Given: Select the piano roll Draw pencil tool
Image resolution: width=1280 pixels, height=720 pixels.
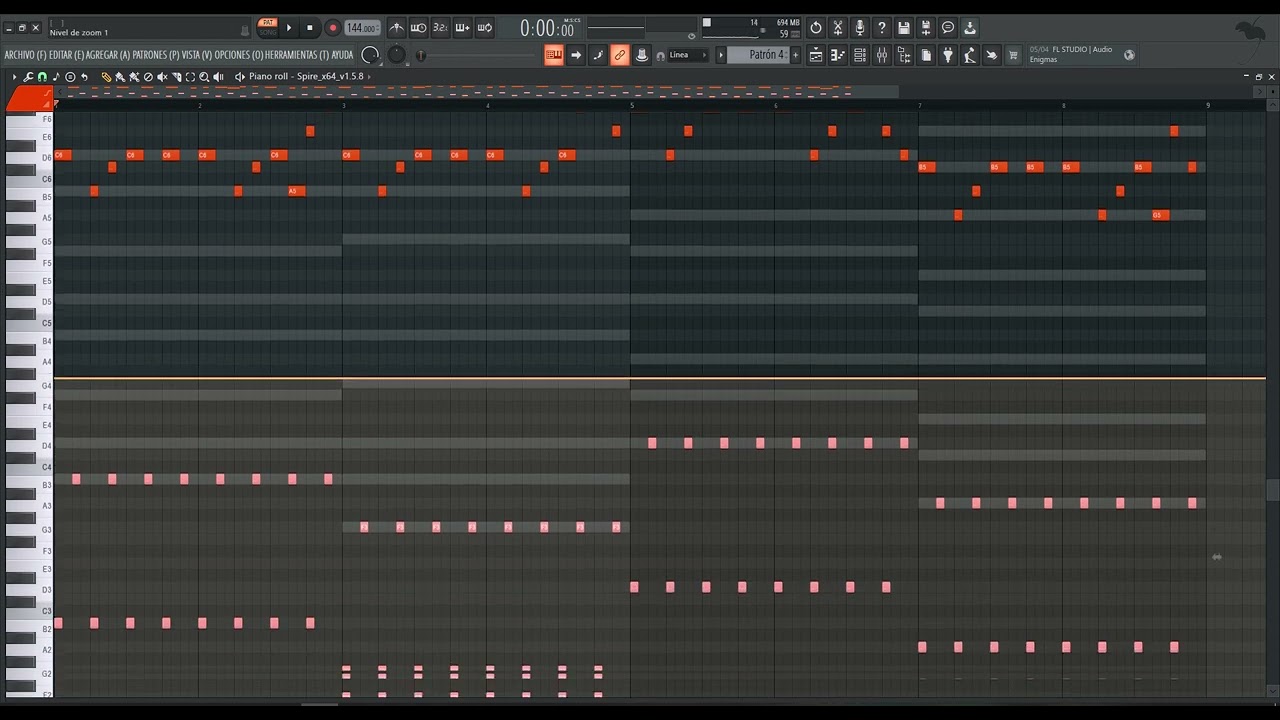Looking at the screenshot, I should tap(106, 77).
